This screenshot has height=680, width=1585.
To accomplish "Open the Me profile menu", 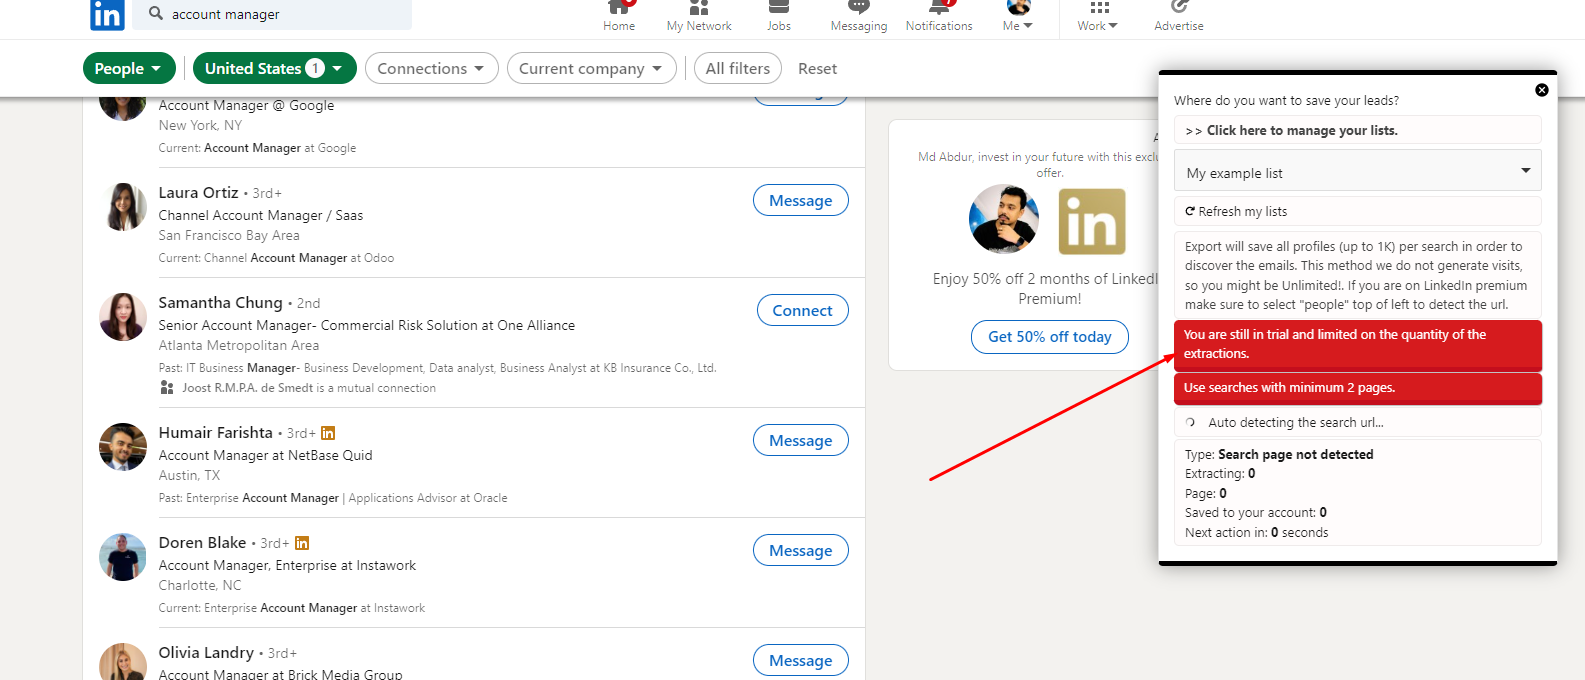I will click(x=1018, y=16).
